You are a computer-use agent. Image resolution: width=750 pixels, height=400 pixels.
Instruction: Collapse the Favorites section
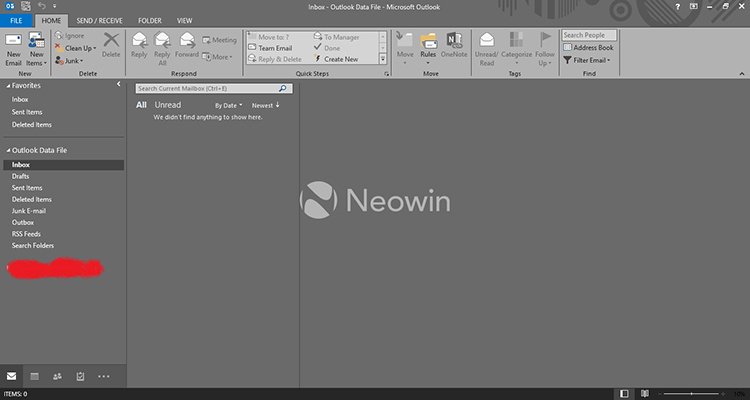[x=8, y=86]
